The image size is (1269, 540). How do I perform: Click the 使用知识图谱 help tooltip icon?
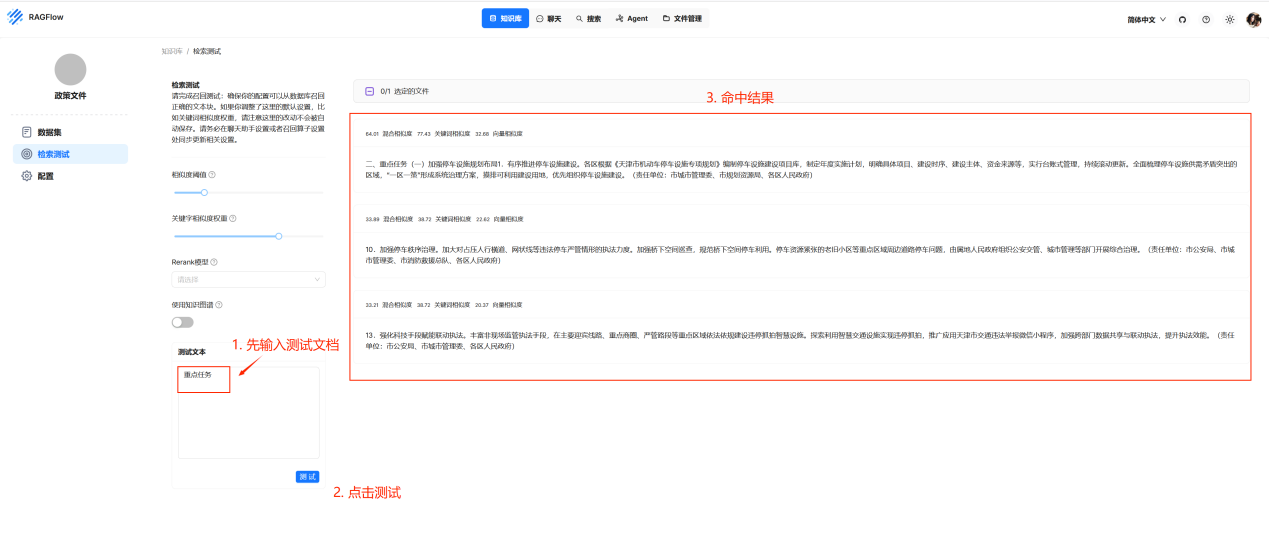pos(219,305)
